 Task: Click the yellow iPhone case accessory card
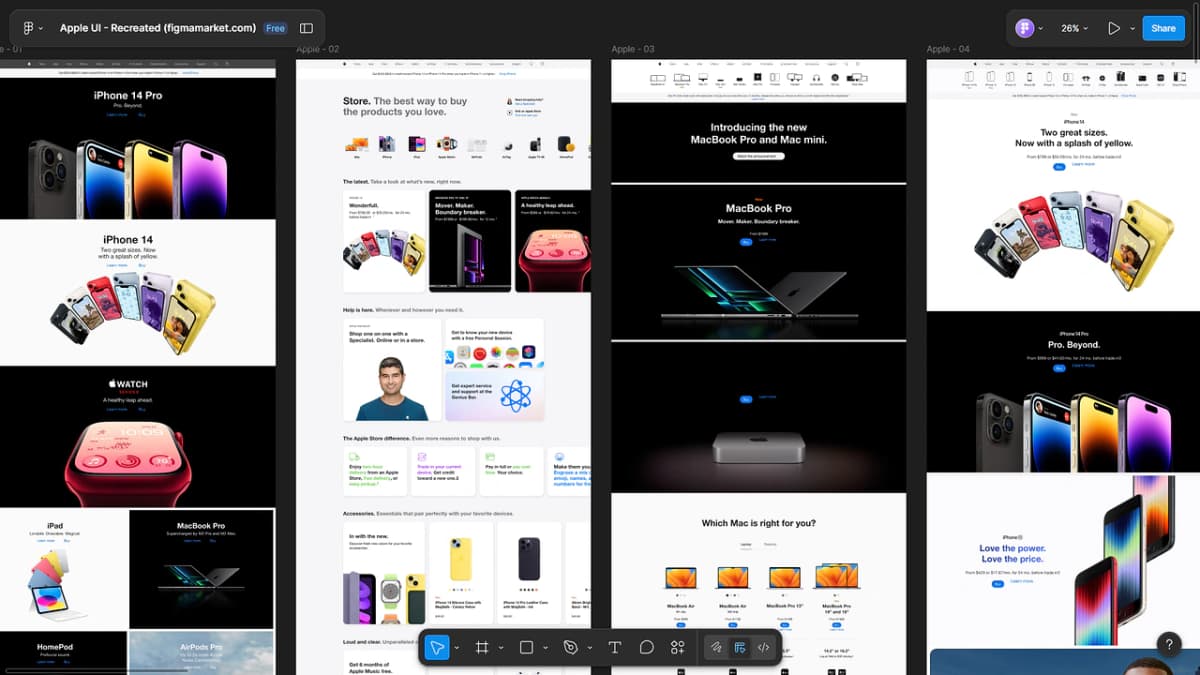click(460, 571)
